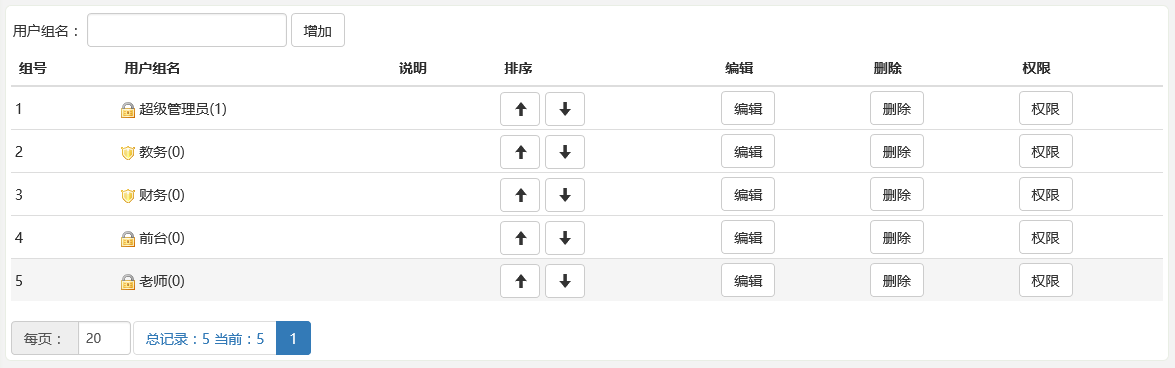Move 老师 group up with arrow
Image resolution: width=1175 pixels, height=368 pixels.
click(x=520, y=281)
